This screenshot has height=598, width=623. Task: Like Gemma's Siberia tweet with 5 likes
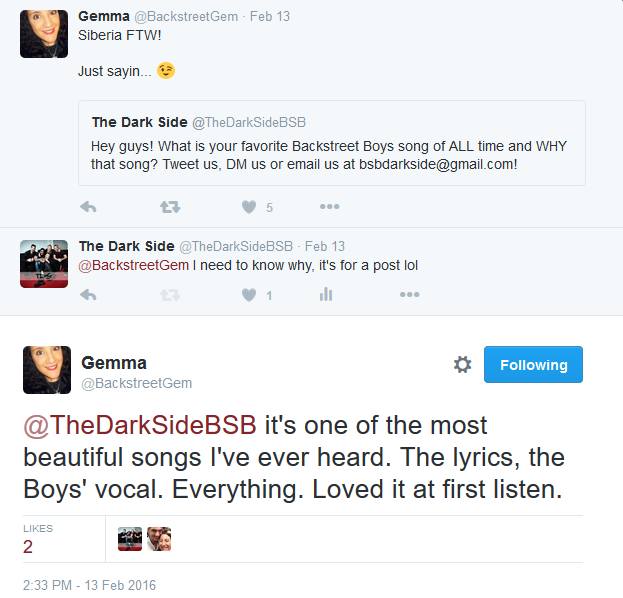250,207
